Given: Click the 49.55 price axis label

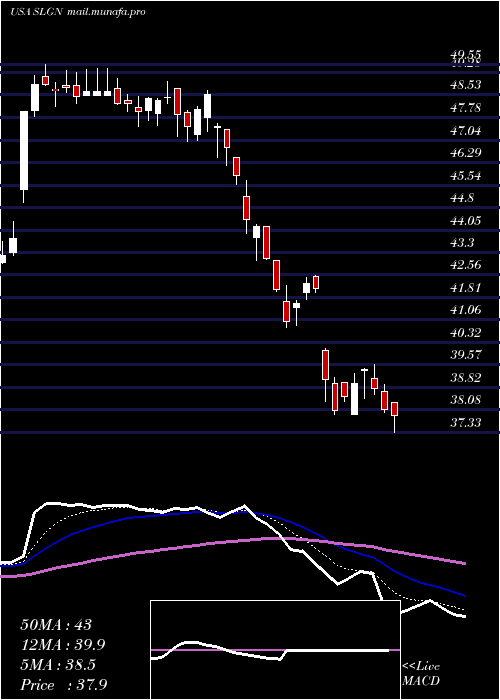Looking at the screenshot, I should tap(466, 54).
